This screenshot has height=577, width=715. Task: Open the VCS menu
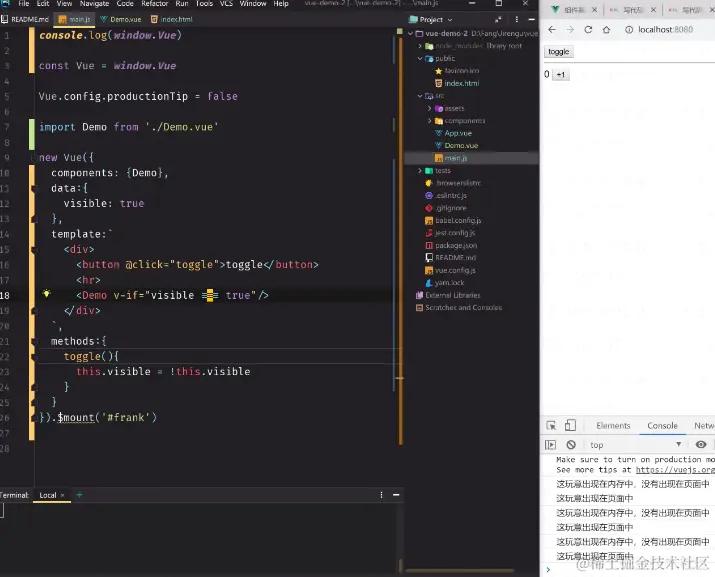pos(226,4)
